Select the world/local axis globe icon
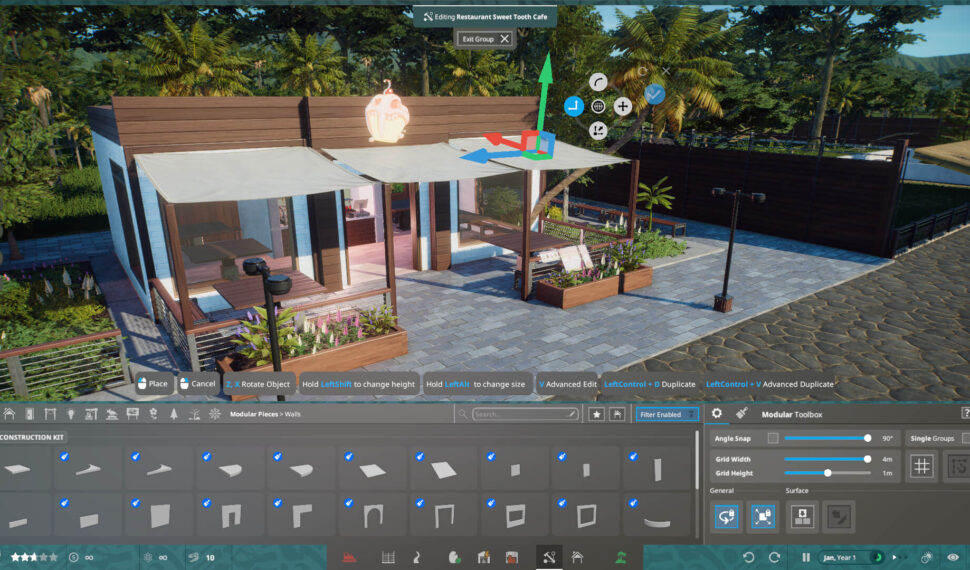 [598, 106]
